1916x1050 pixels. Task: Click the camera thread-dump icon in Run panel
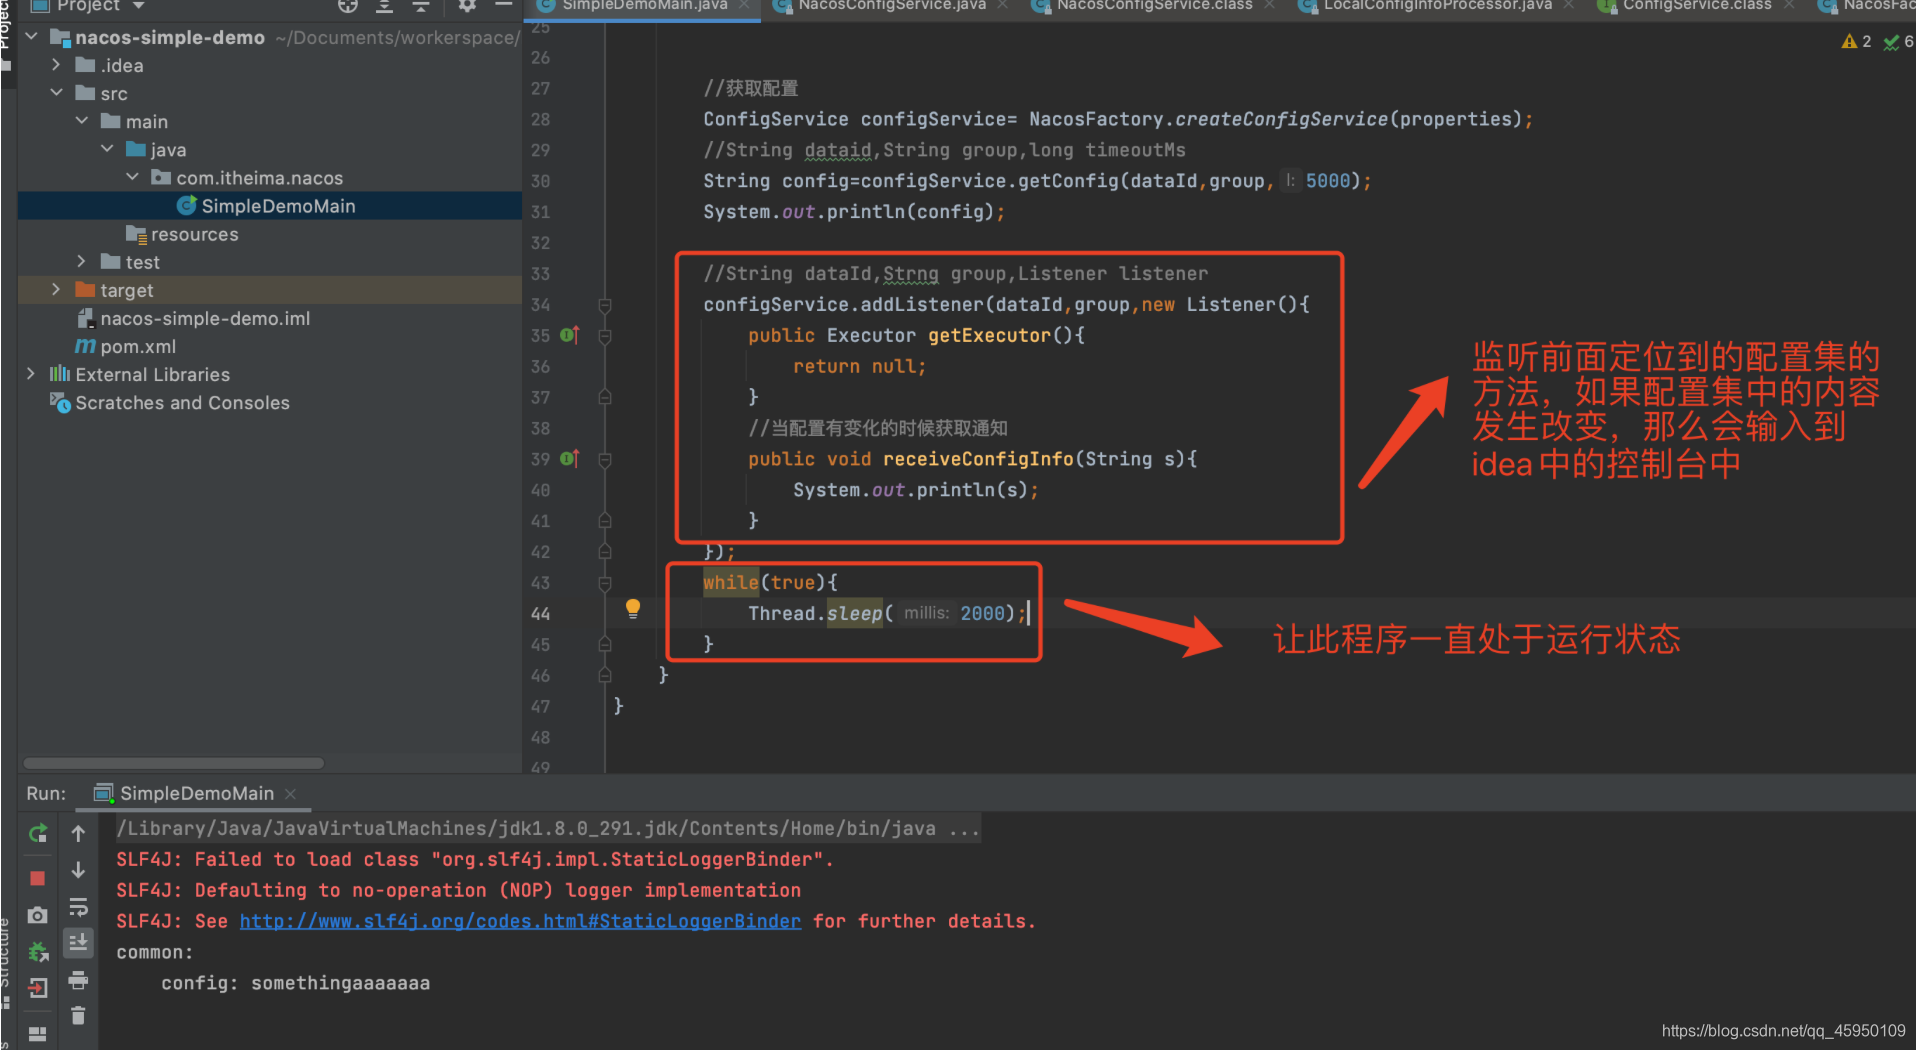(x=38, y=915)
